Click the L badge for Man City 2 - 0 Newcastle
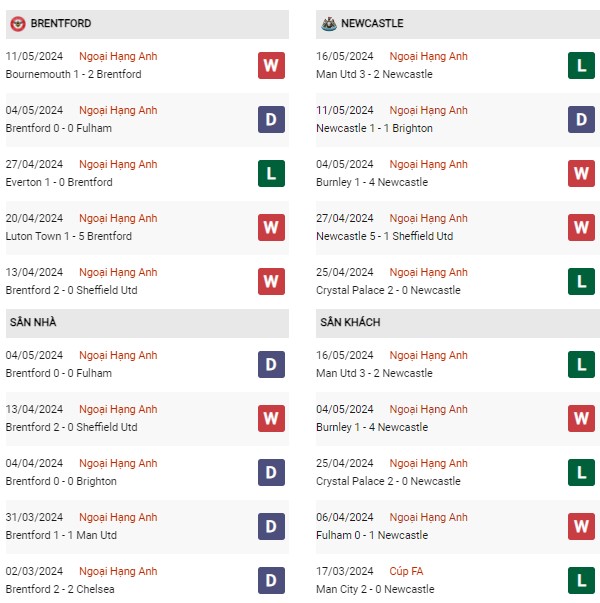This screenshot has height=603, width=600. 581,581
